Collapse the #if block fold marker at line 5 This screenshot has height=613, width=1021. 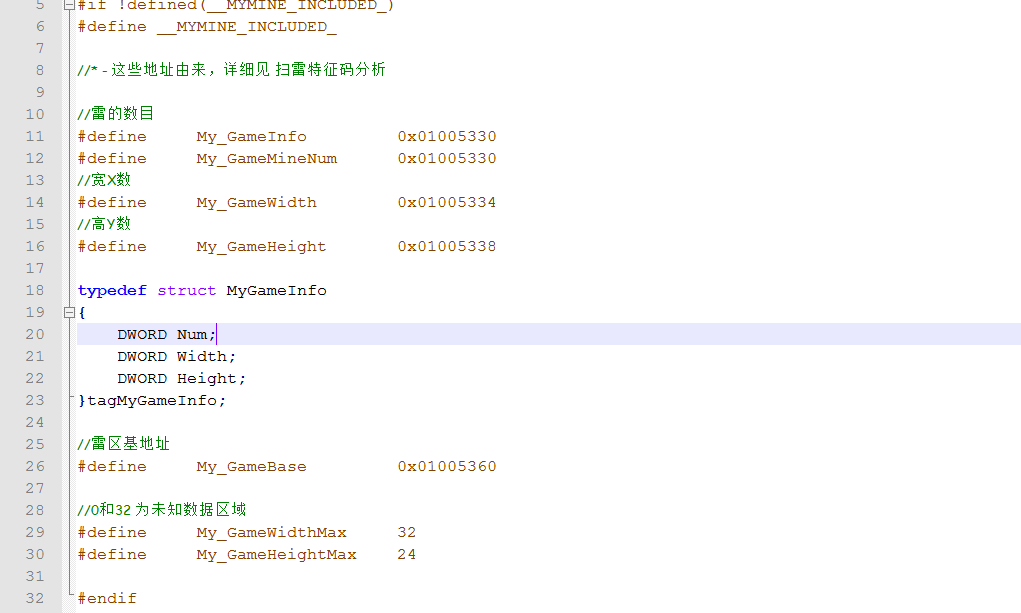point(68,5)
